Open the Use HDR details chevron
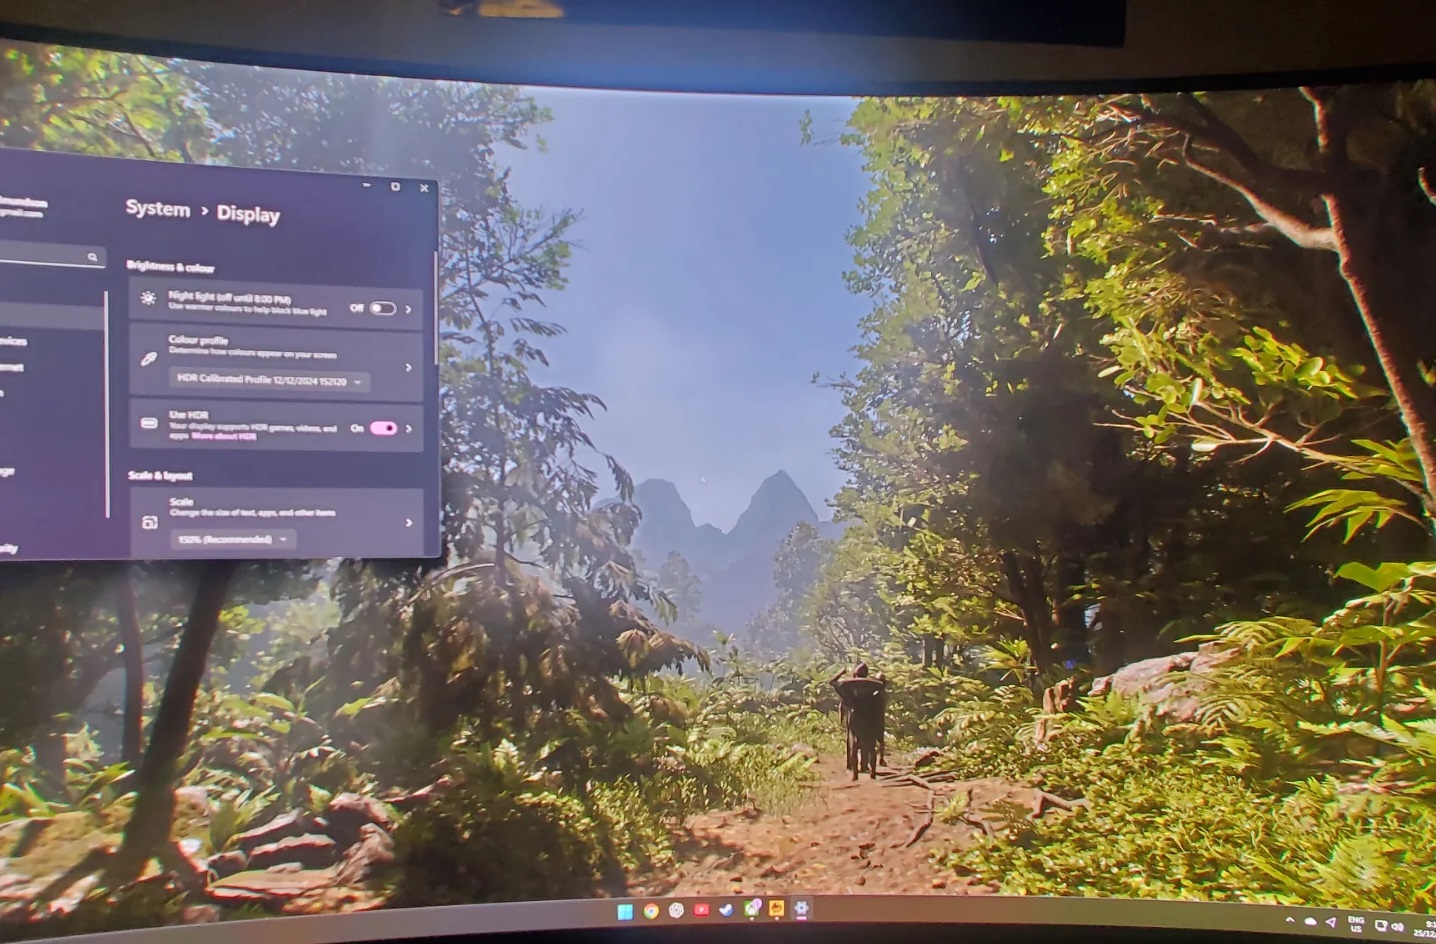The width and height of the screenshot is (1436, 944). click(x=408, y=429)
